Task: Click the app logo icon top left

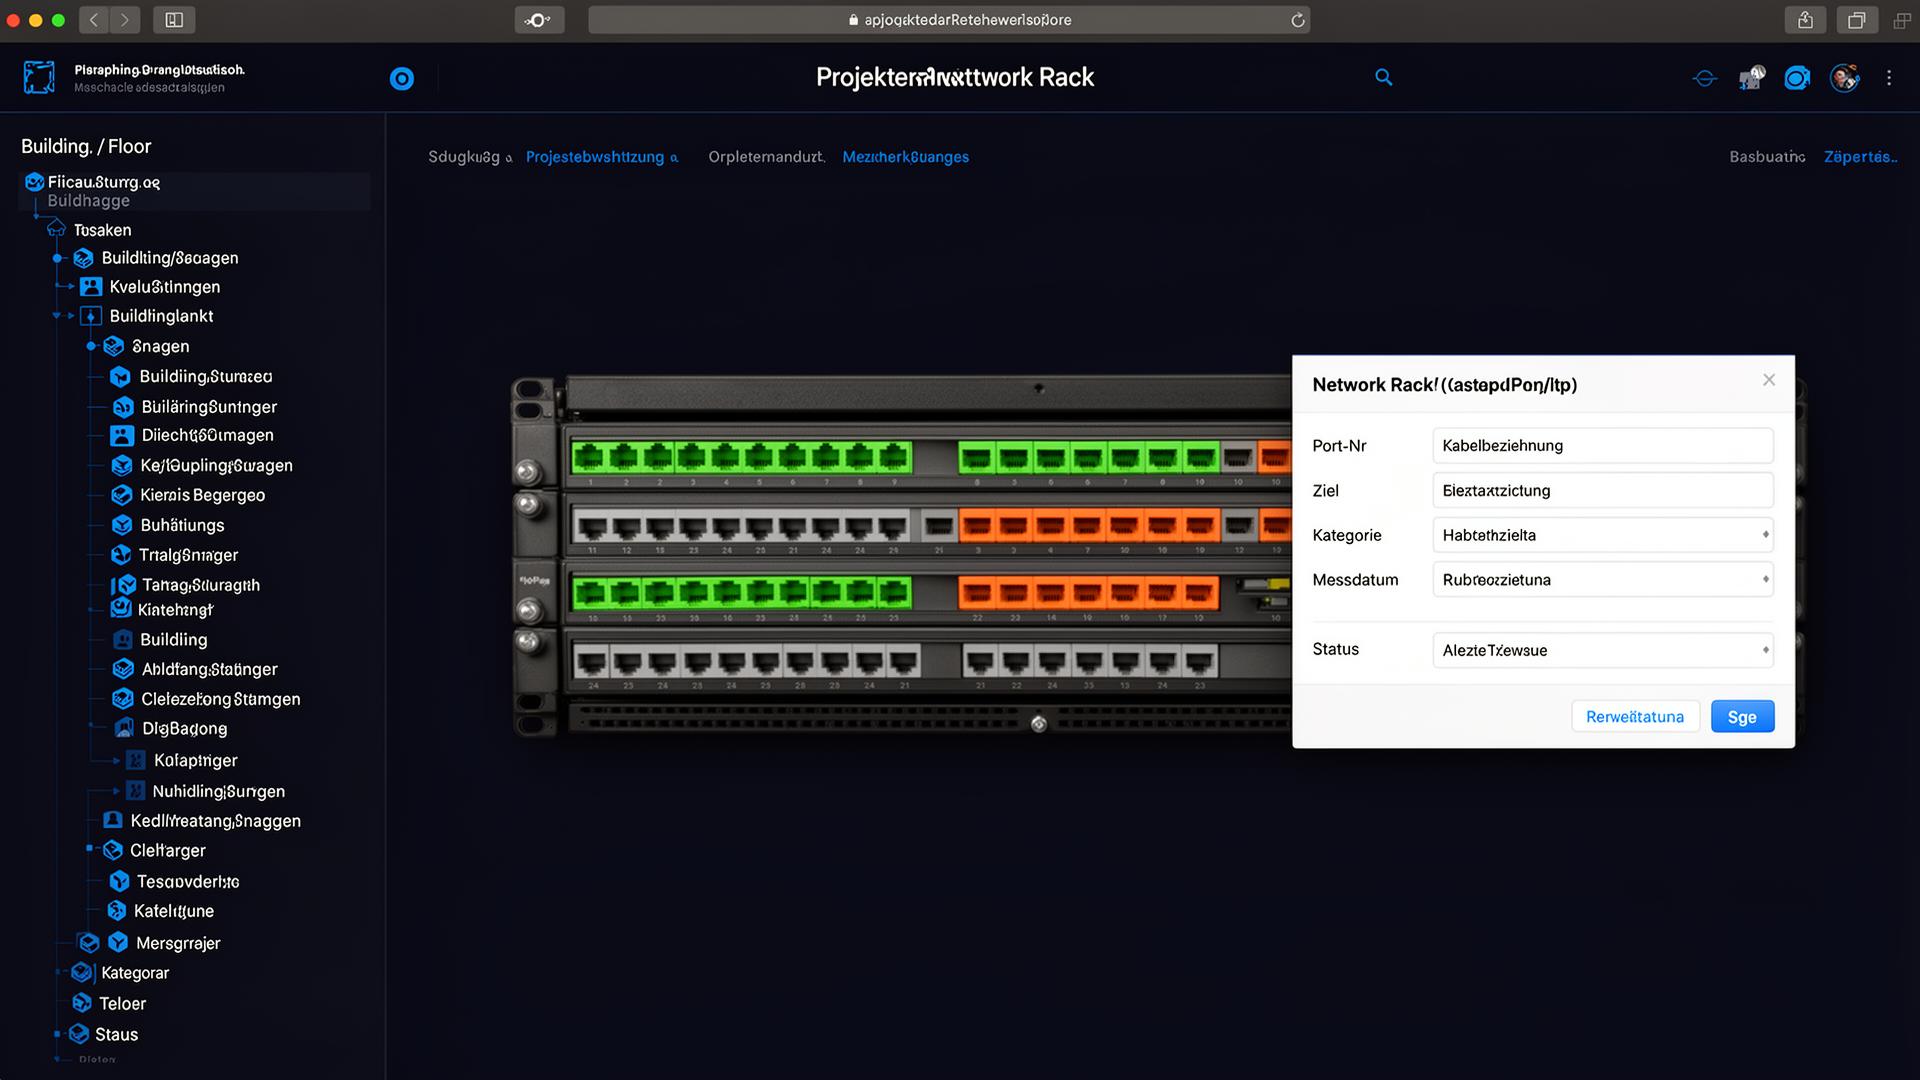Action: coord(39,77)
